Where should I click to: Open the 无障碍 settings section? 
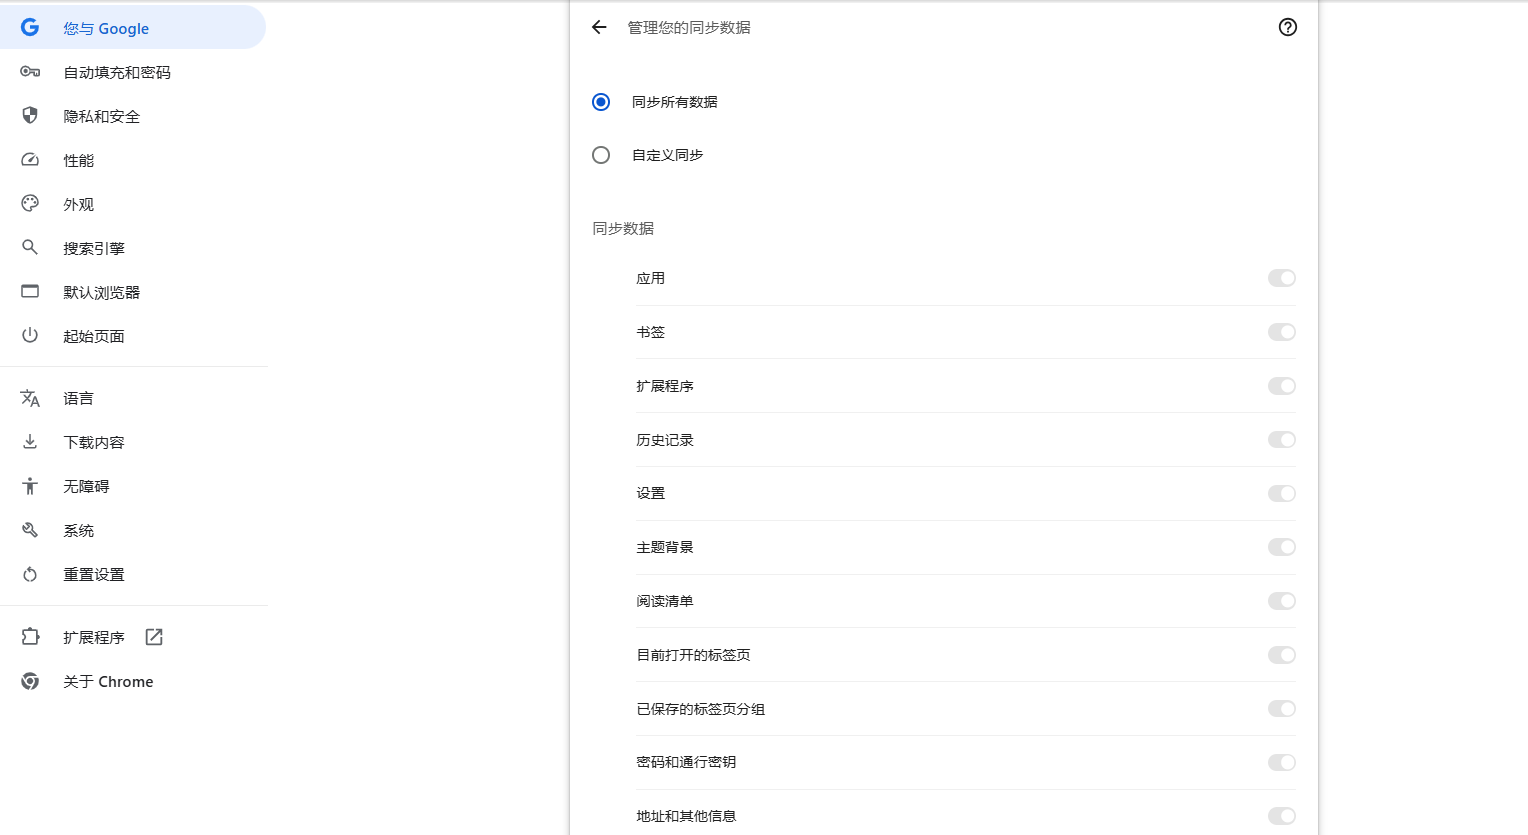point(133,486)
